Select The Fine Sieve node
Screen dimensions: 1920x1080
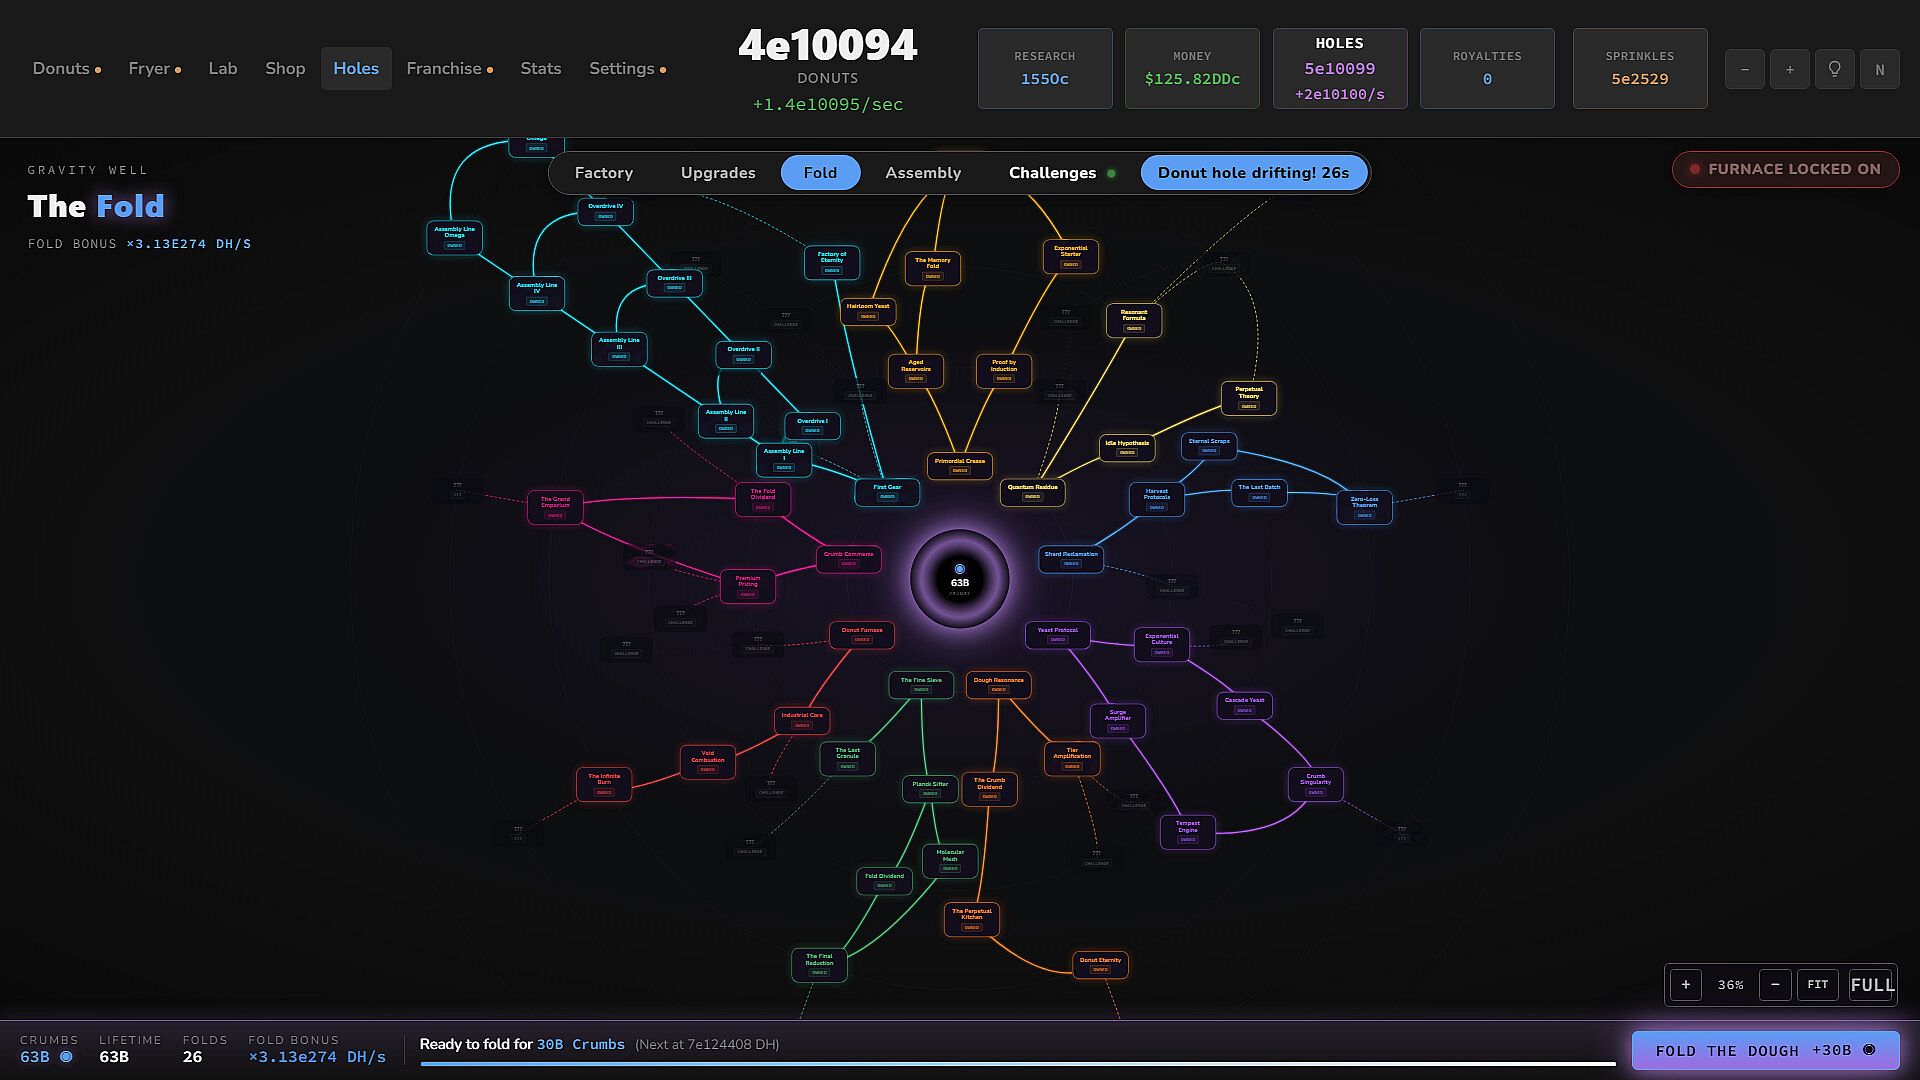pyautogui.click(x=921, y=685)
